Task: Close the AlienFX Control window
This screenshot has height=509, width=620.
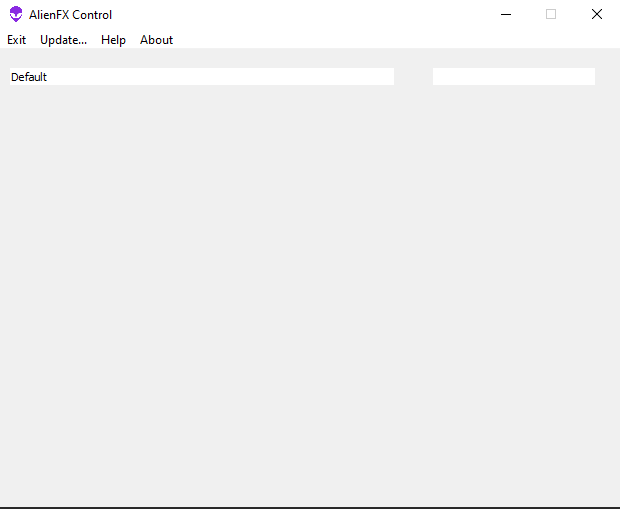Action: point(597,14)
